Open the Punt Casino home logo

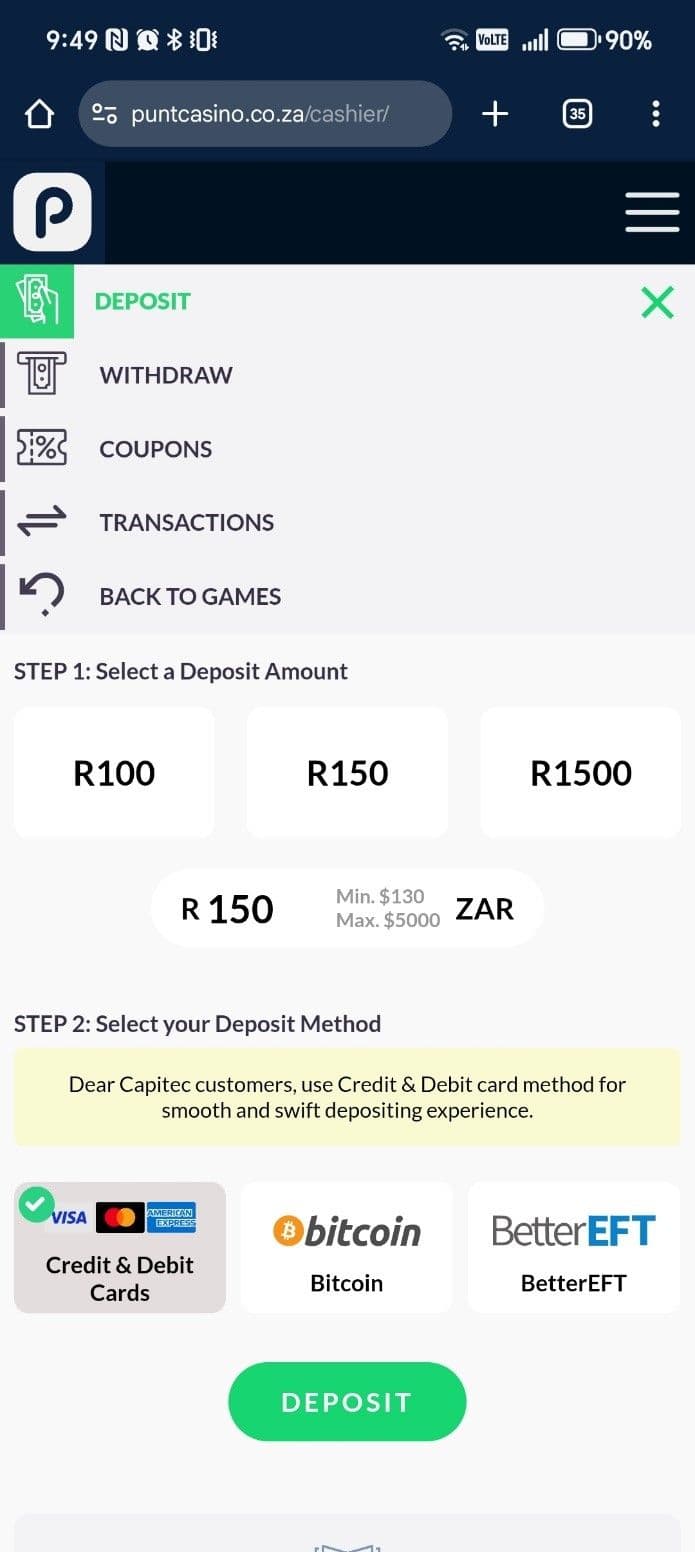coord(52,212)
